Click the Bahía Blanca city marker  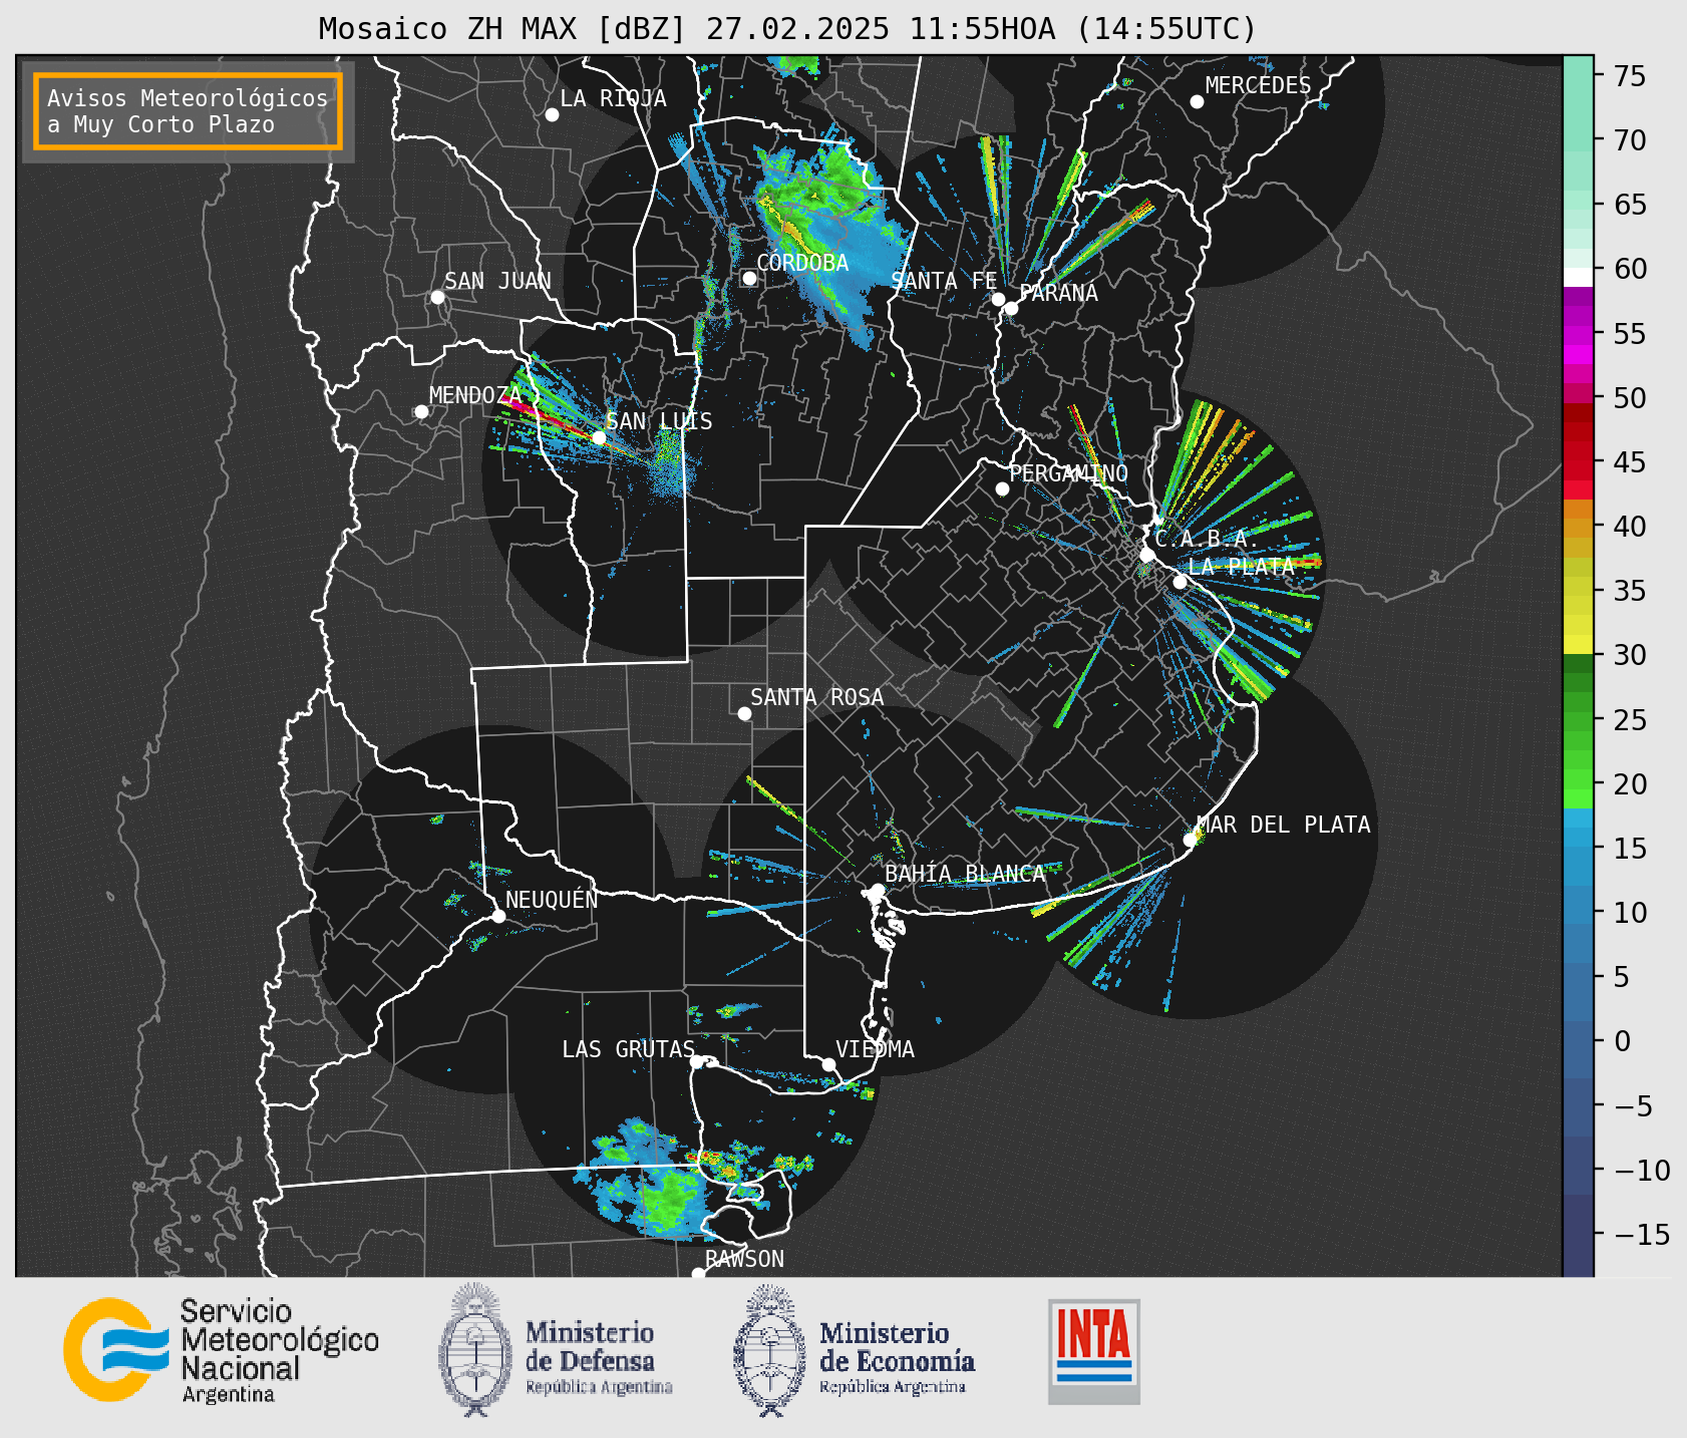click(x=877, y=889)
